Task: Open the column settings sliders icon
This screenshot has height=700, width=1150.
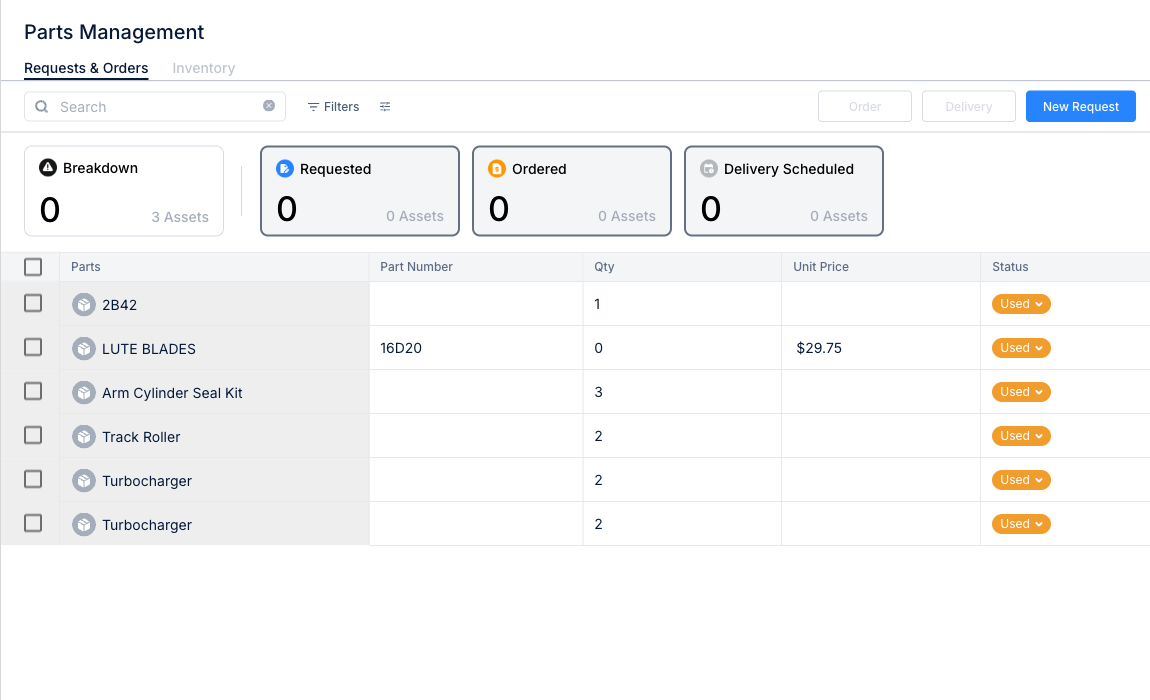Action: coord(385,106)
